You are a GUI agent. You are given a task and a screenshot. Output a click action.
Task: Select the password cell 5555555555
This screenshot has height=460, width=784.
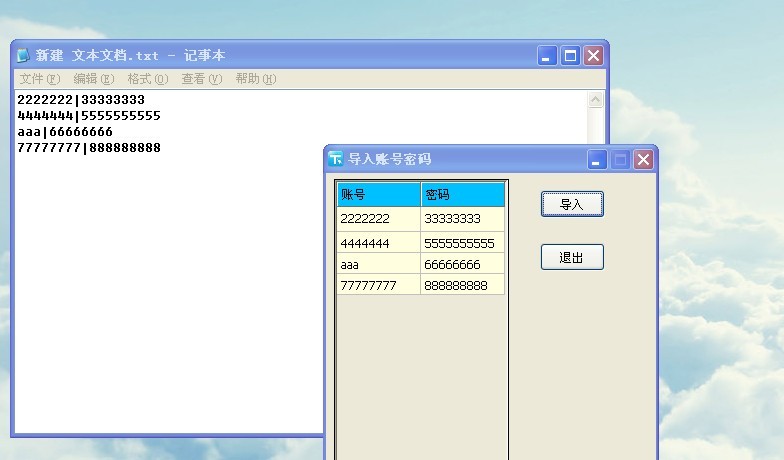(x=462, y=242)
